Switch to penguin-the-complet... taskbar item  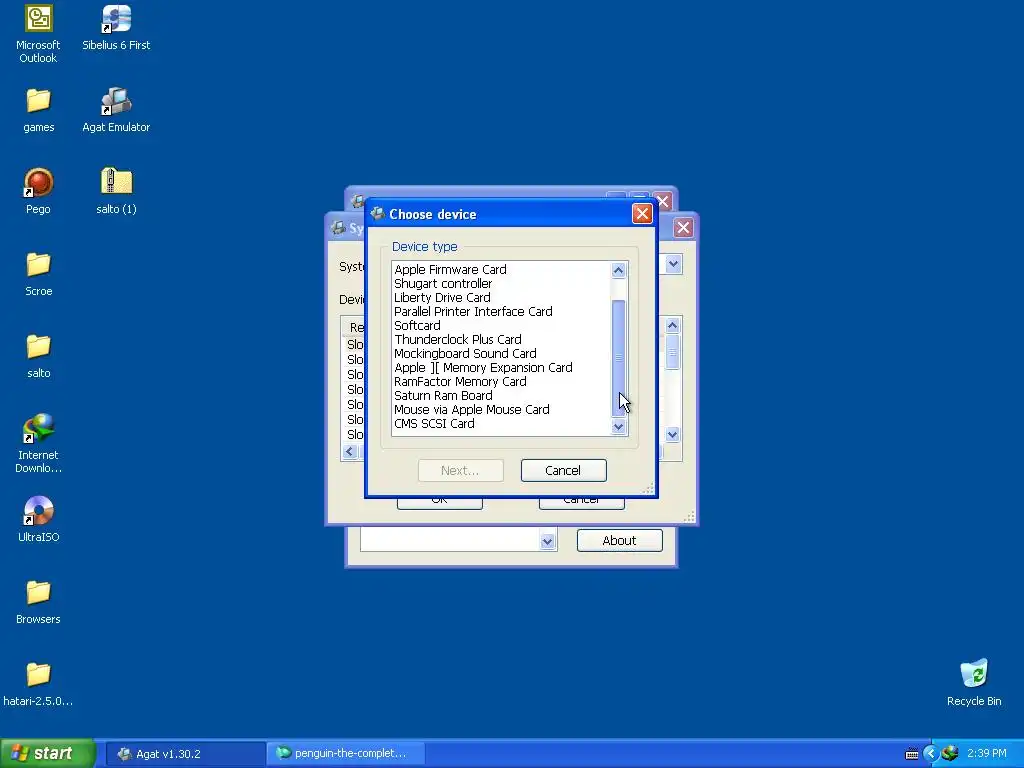pyautogui.click(x=345, y=754)
